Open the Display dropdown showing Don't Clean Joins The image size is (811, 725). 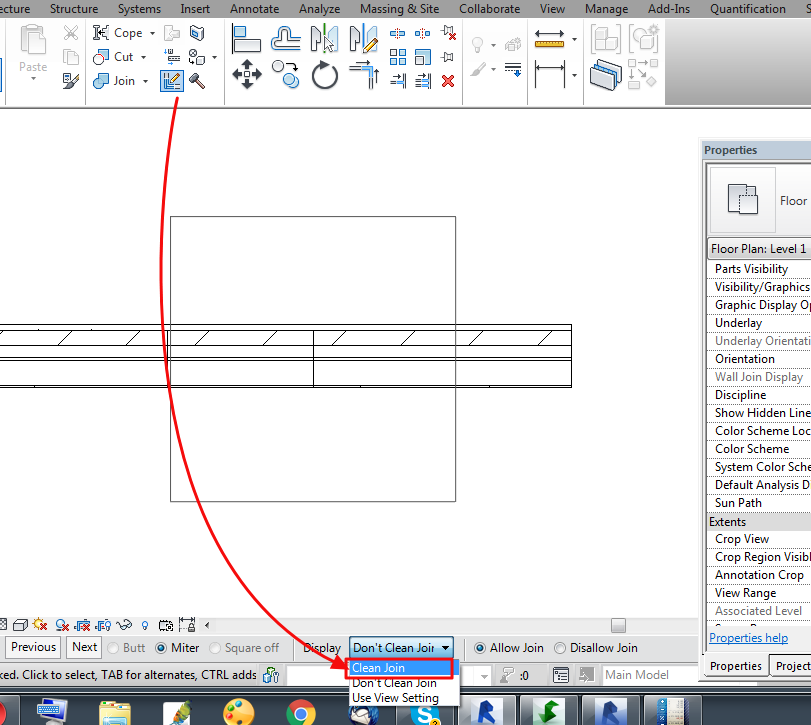coord(400,647)
